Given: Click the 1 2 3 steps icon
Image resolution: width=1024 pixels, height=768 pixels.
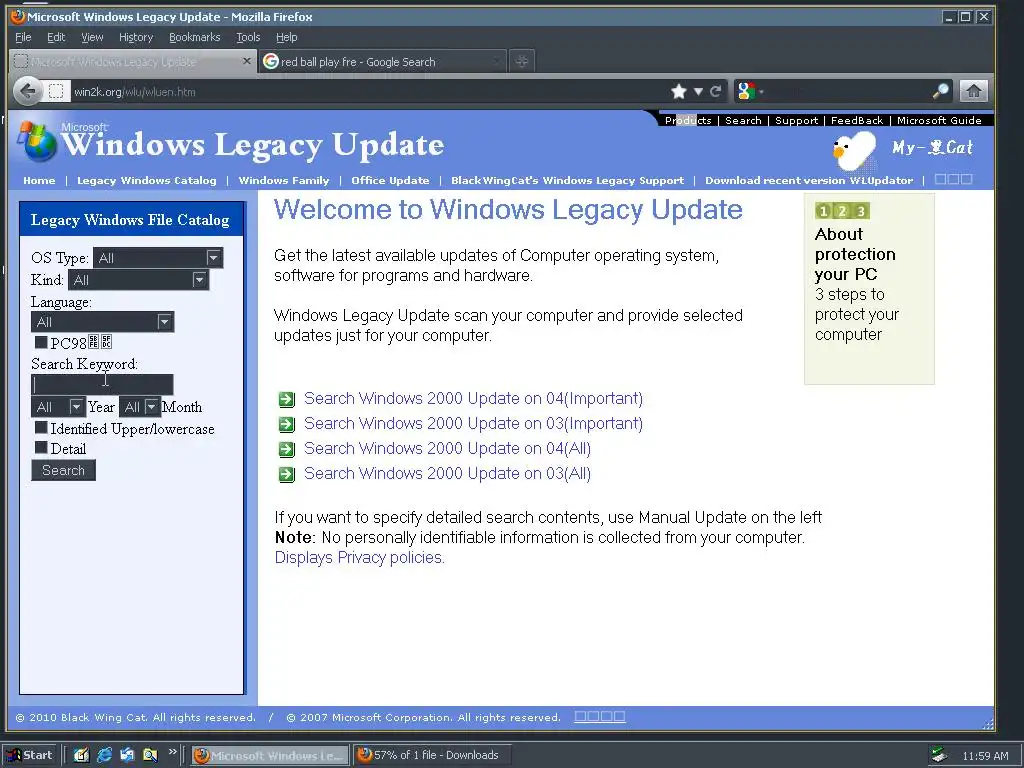Looking at the screenshot, I should pos(842,211).
